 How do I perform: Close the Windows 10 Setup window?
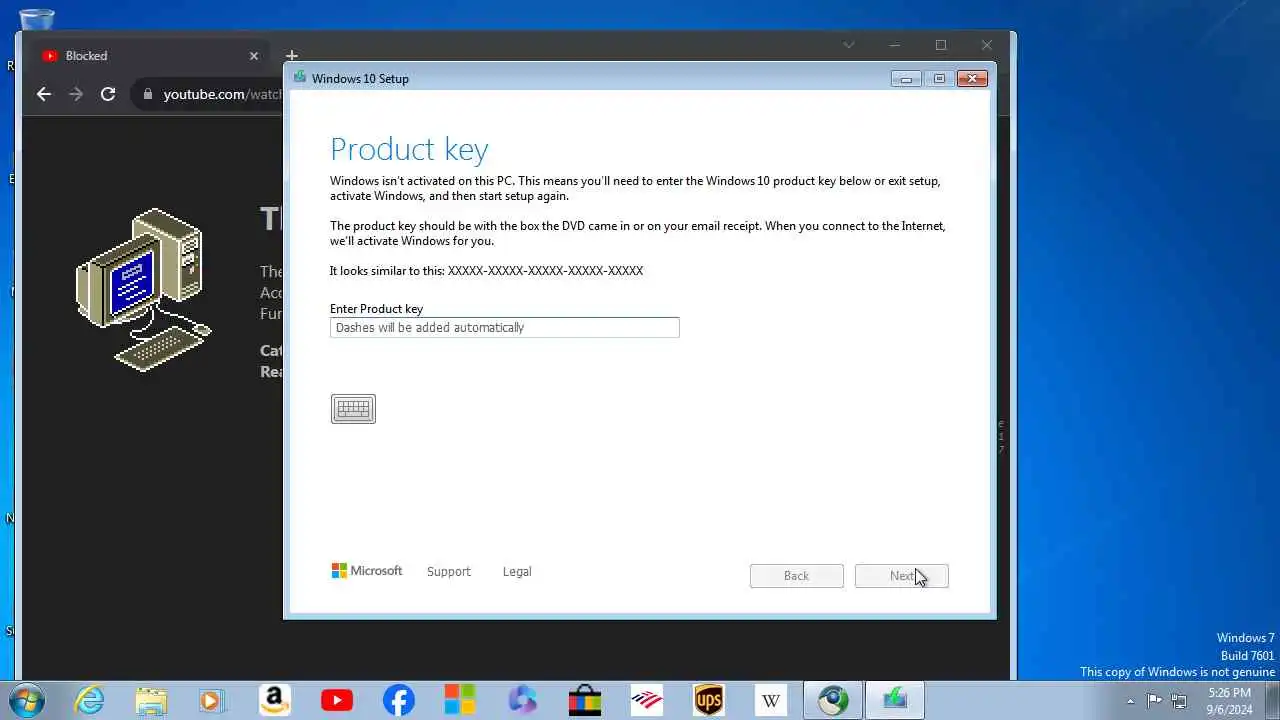pyautogui.click(x=972, y=79)
